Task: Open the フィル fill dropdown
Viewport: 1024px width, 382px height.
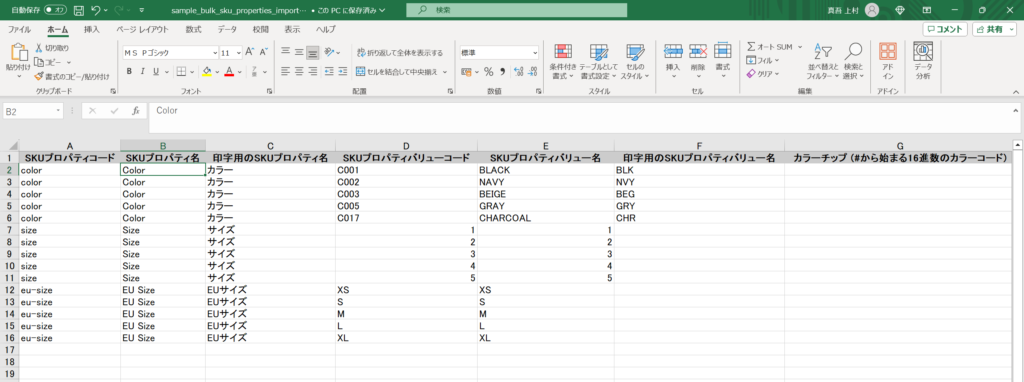Action: tap(762, 61)
